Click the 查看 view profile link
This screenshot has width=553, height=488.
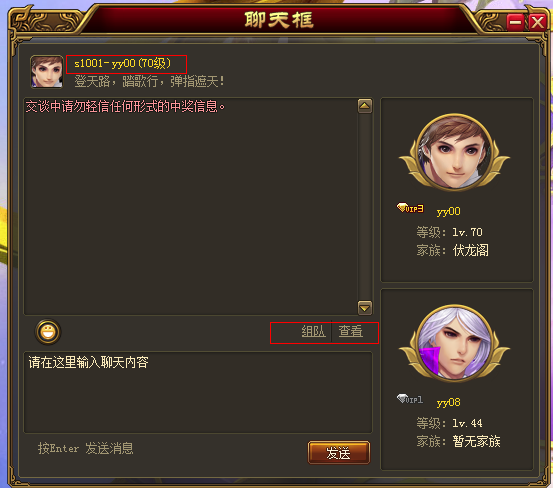click(x=351, y=331)
